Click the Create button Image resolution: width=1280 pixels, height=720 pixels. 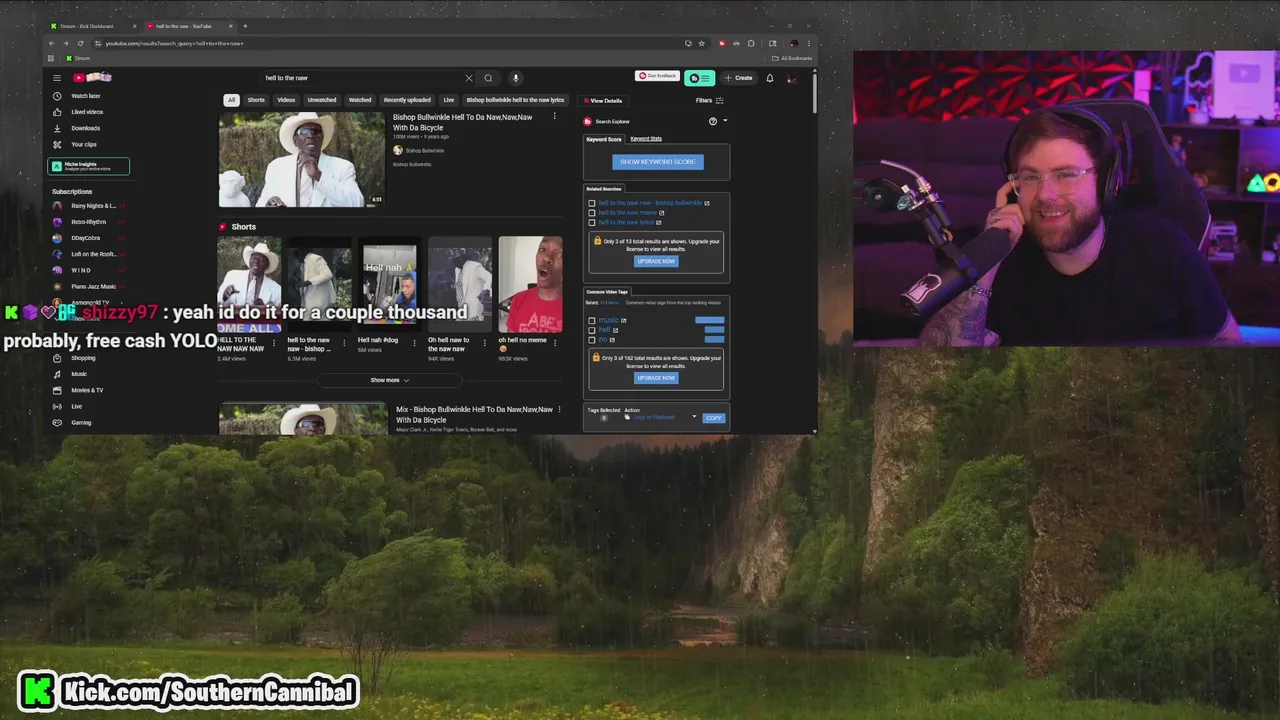tap(739, 78)
